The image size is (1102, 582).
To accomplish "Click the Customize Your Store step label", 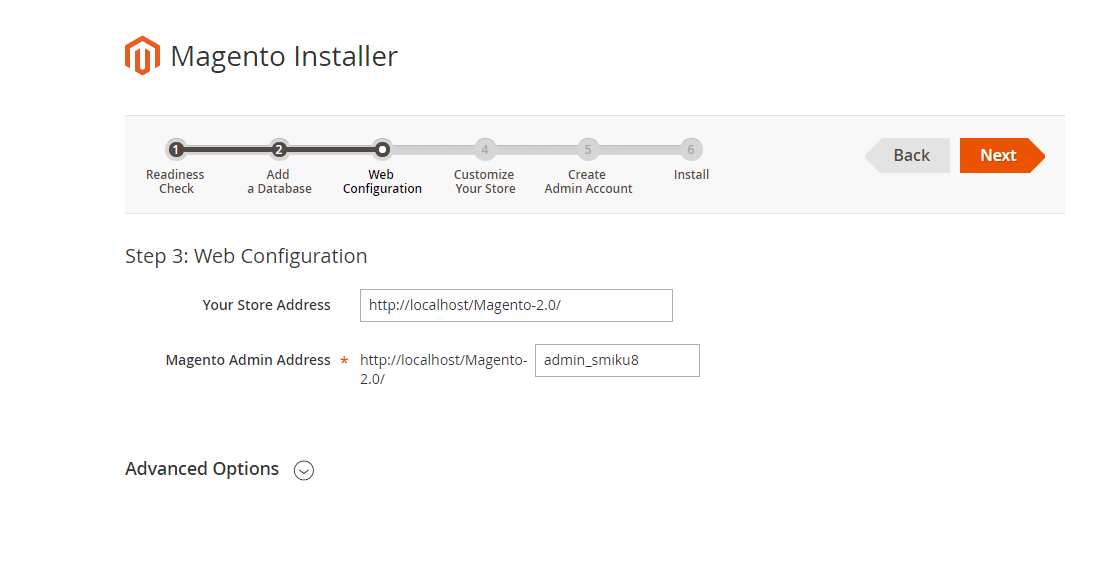I will (x=485, y=181).
